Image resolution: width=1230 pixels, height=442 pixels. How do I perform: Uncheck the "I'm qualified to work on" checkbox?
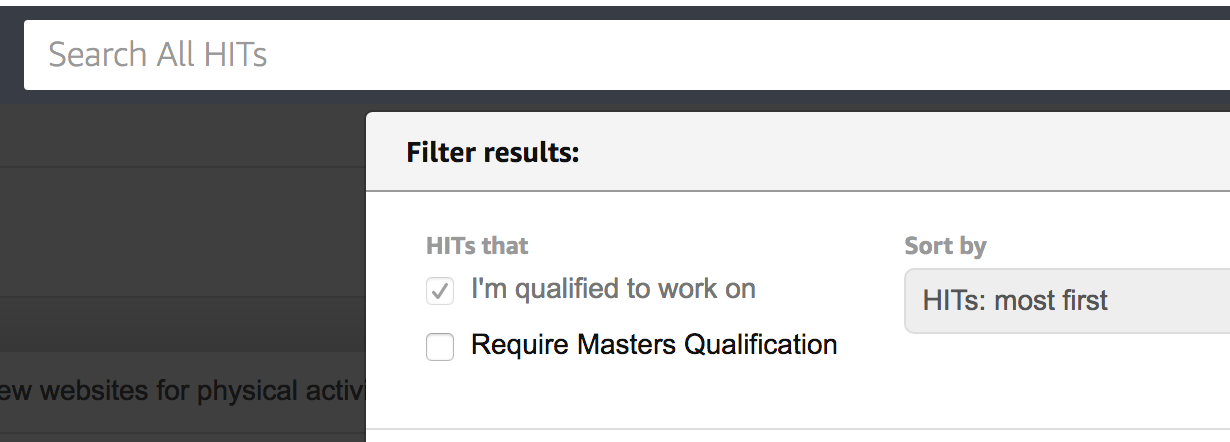click(440, 291)
